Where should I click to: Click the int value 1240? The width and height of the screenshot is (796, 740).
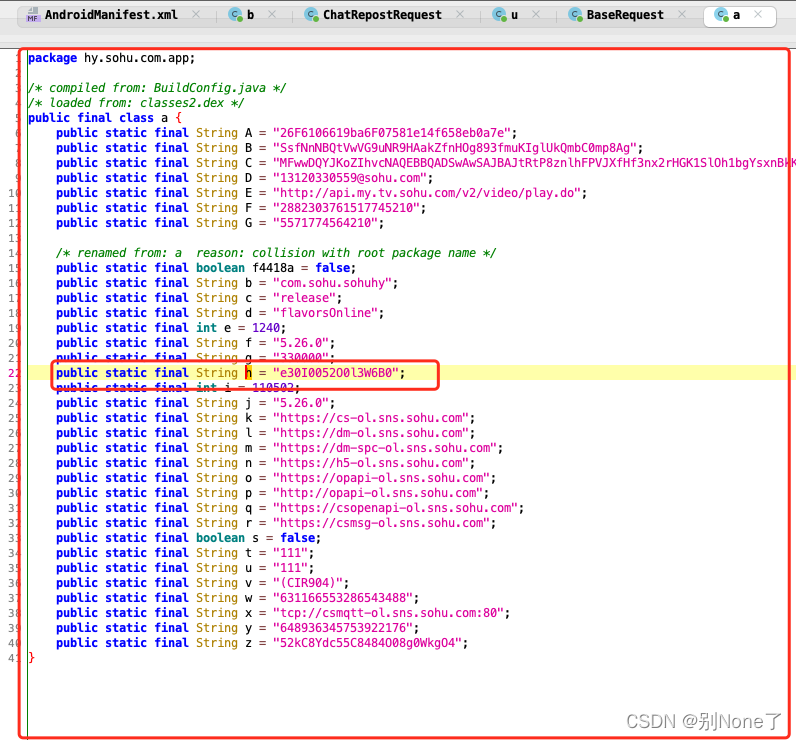click(266, 328)
